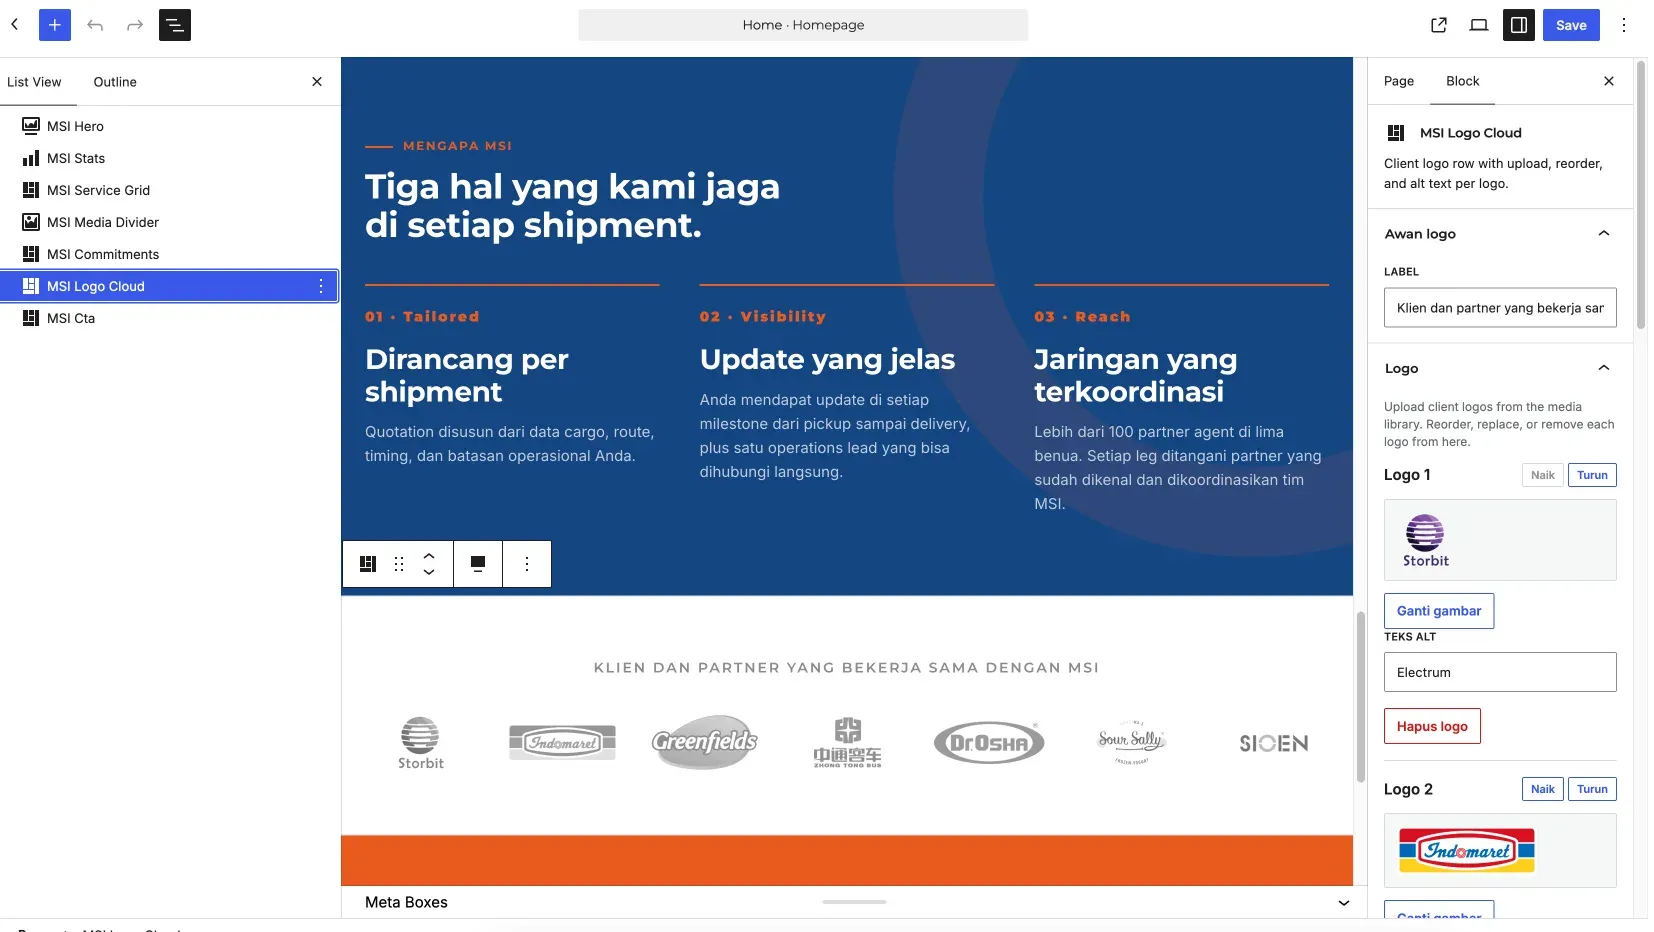1654x932 pixels.
Task: Click the 'Update yang jelas' heading
Action: 827,359
